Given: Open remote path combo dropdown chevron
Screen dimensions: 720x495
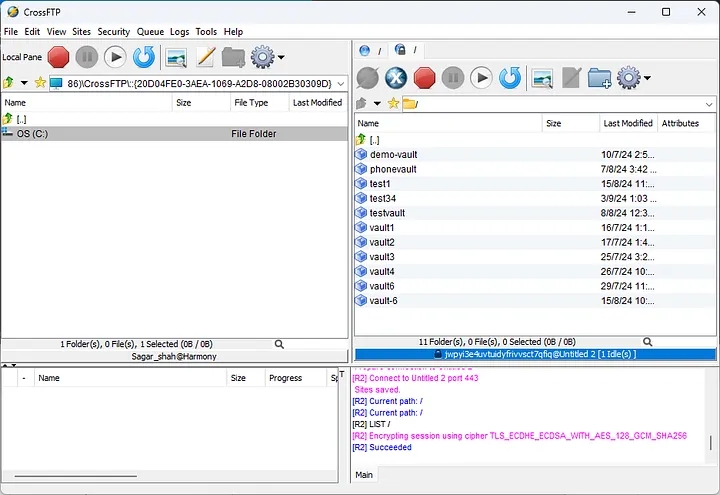Looking at the screenshot, I should point(709,104).
